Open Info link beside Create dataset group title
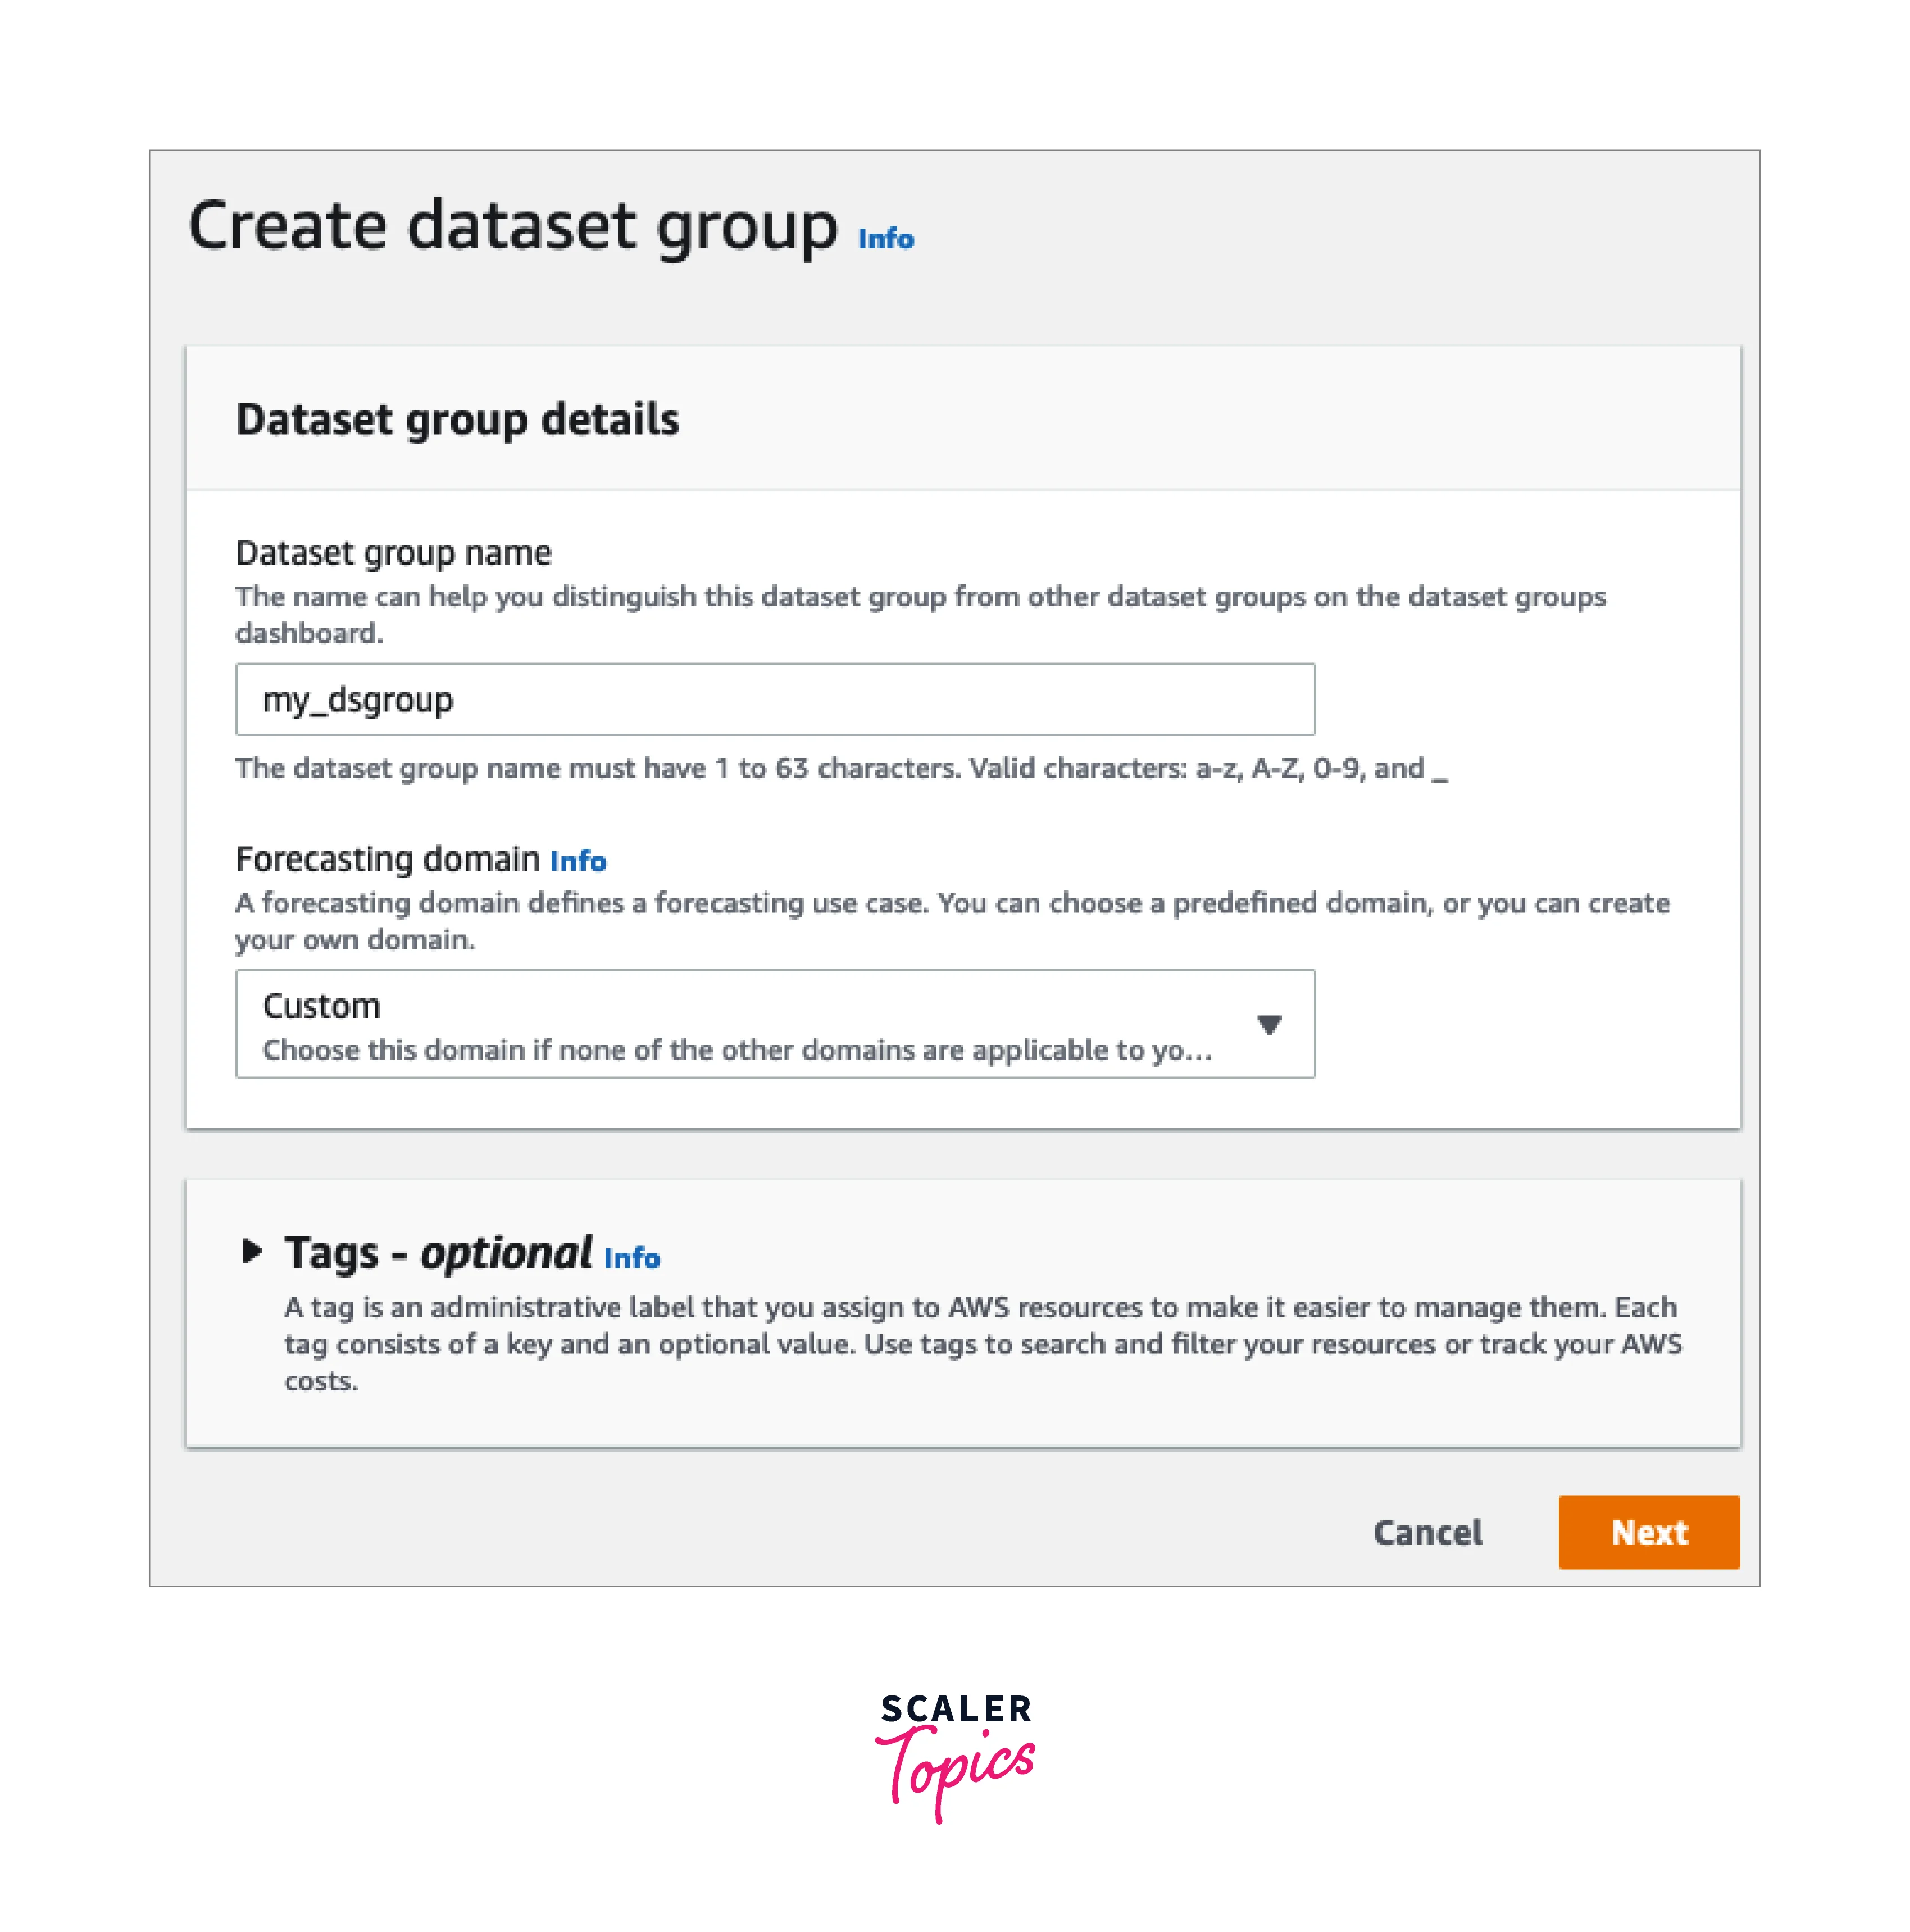Screen dimensions: 1910x1932 (885, 239)
